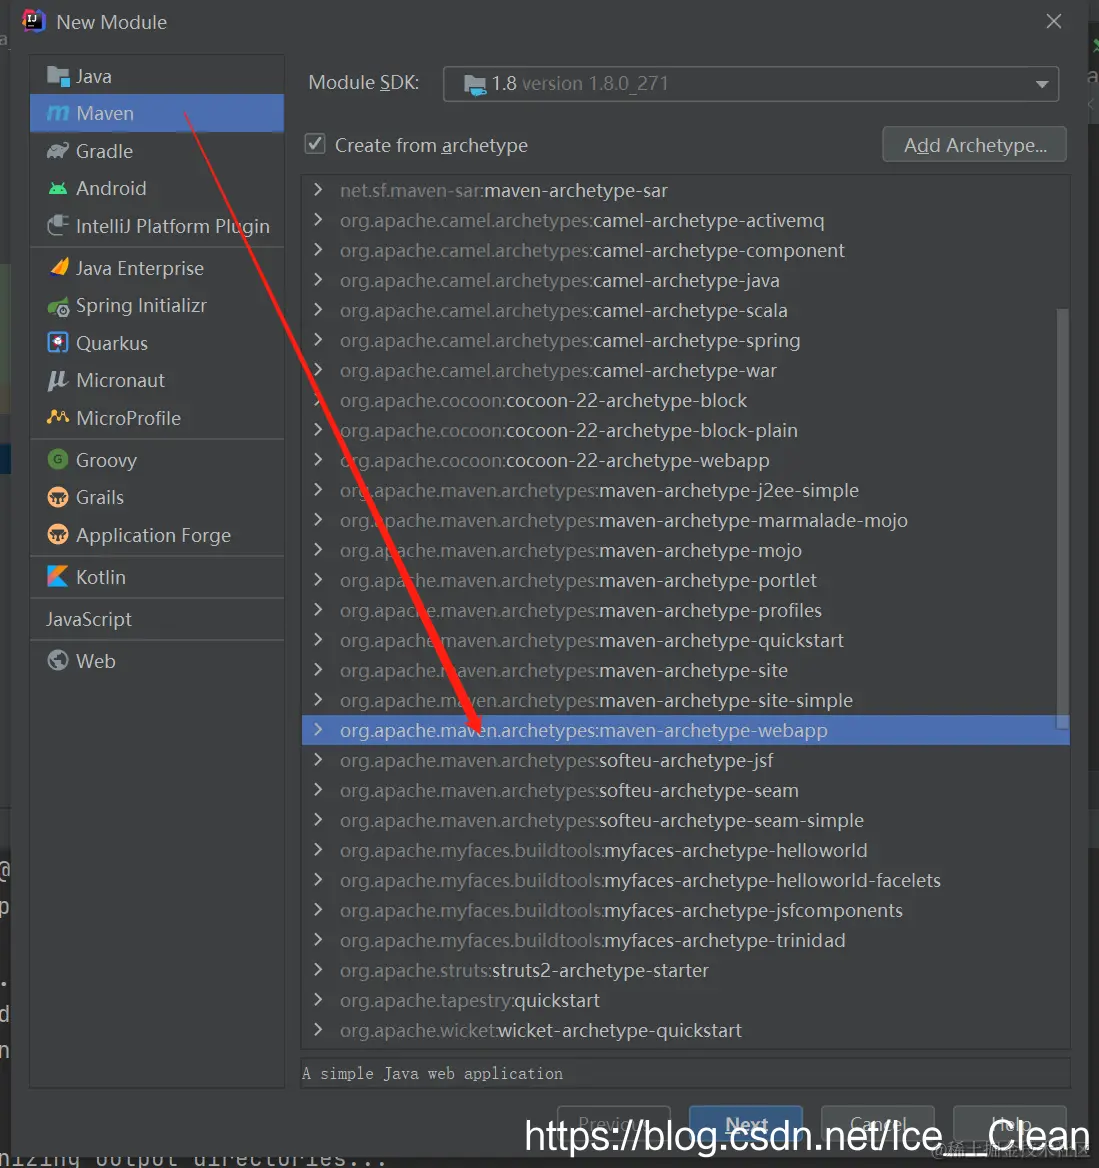Image resolution: width=1099 pixels, height=1168 pixels.
Task: Select maven-archetype-marmalade-mojo archetype
Action: (x=685, y=520)
